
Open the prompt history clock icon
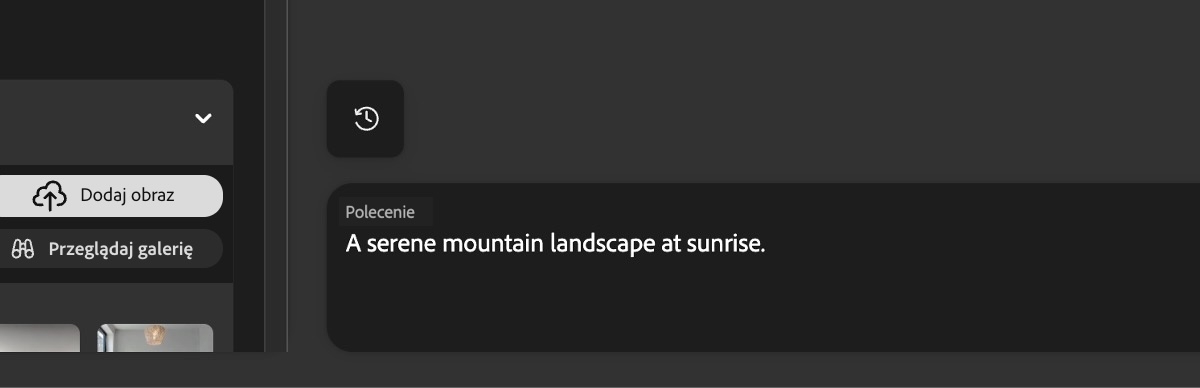coord(365,119)
